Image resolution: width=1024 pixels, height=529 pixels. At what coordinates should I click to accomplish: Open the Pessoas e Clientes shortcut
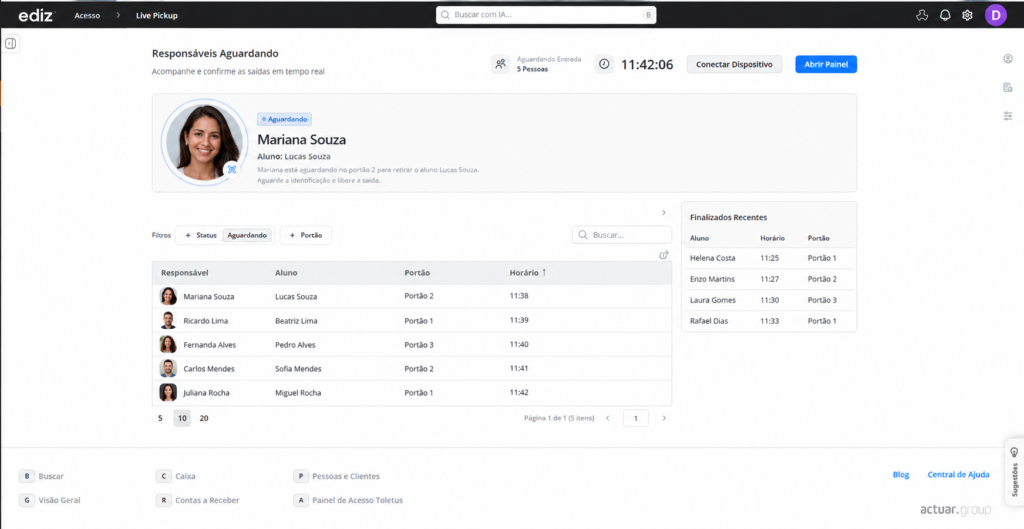point(336,476)
